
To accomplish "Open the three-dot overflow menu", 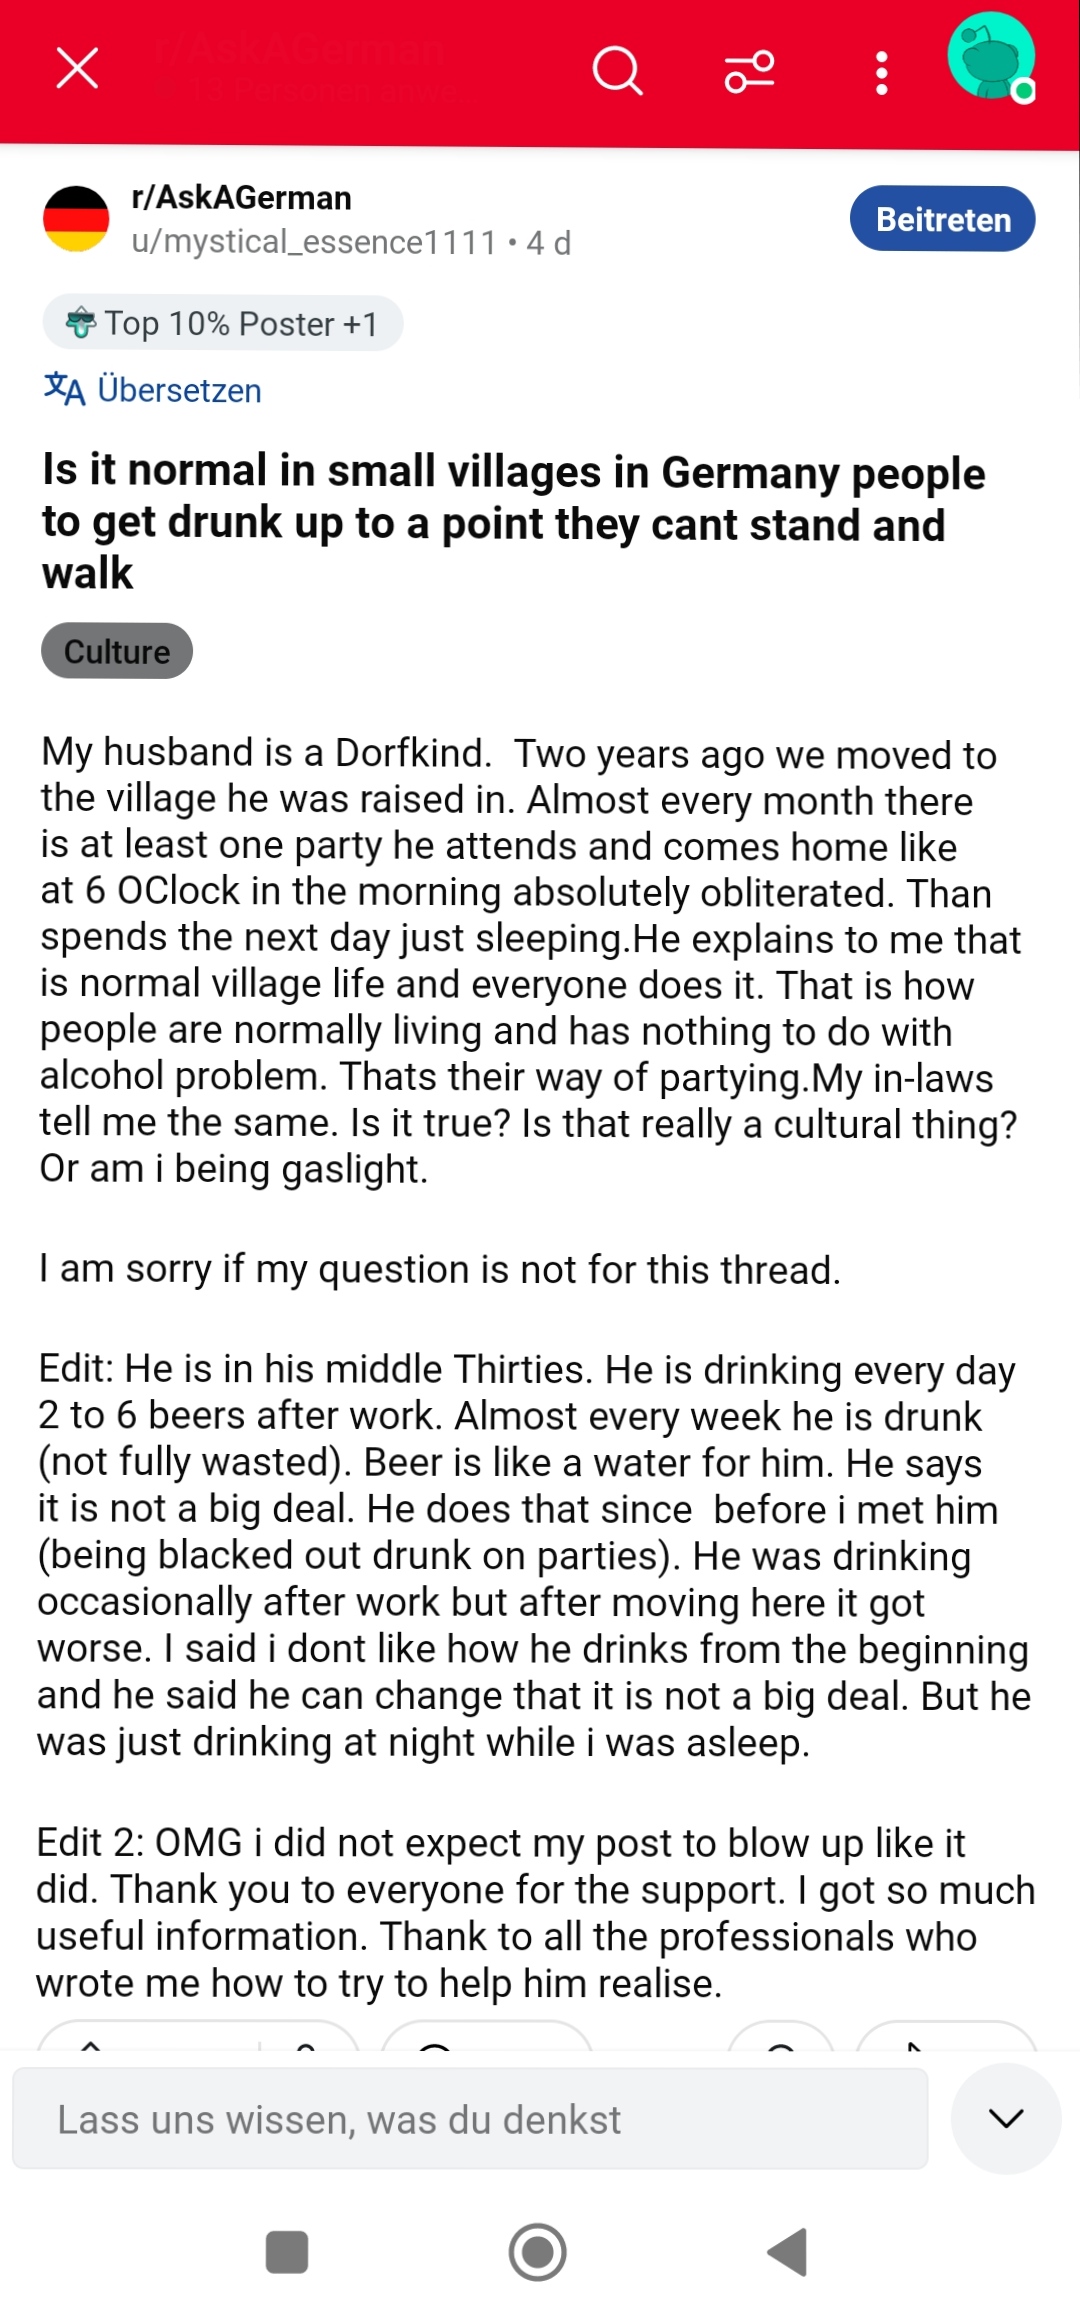I will [881, 73].
